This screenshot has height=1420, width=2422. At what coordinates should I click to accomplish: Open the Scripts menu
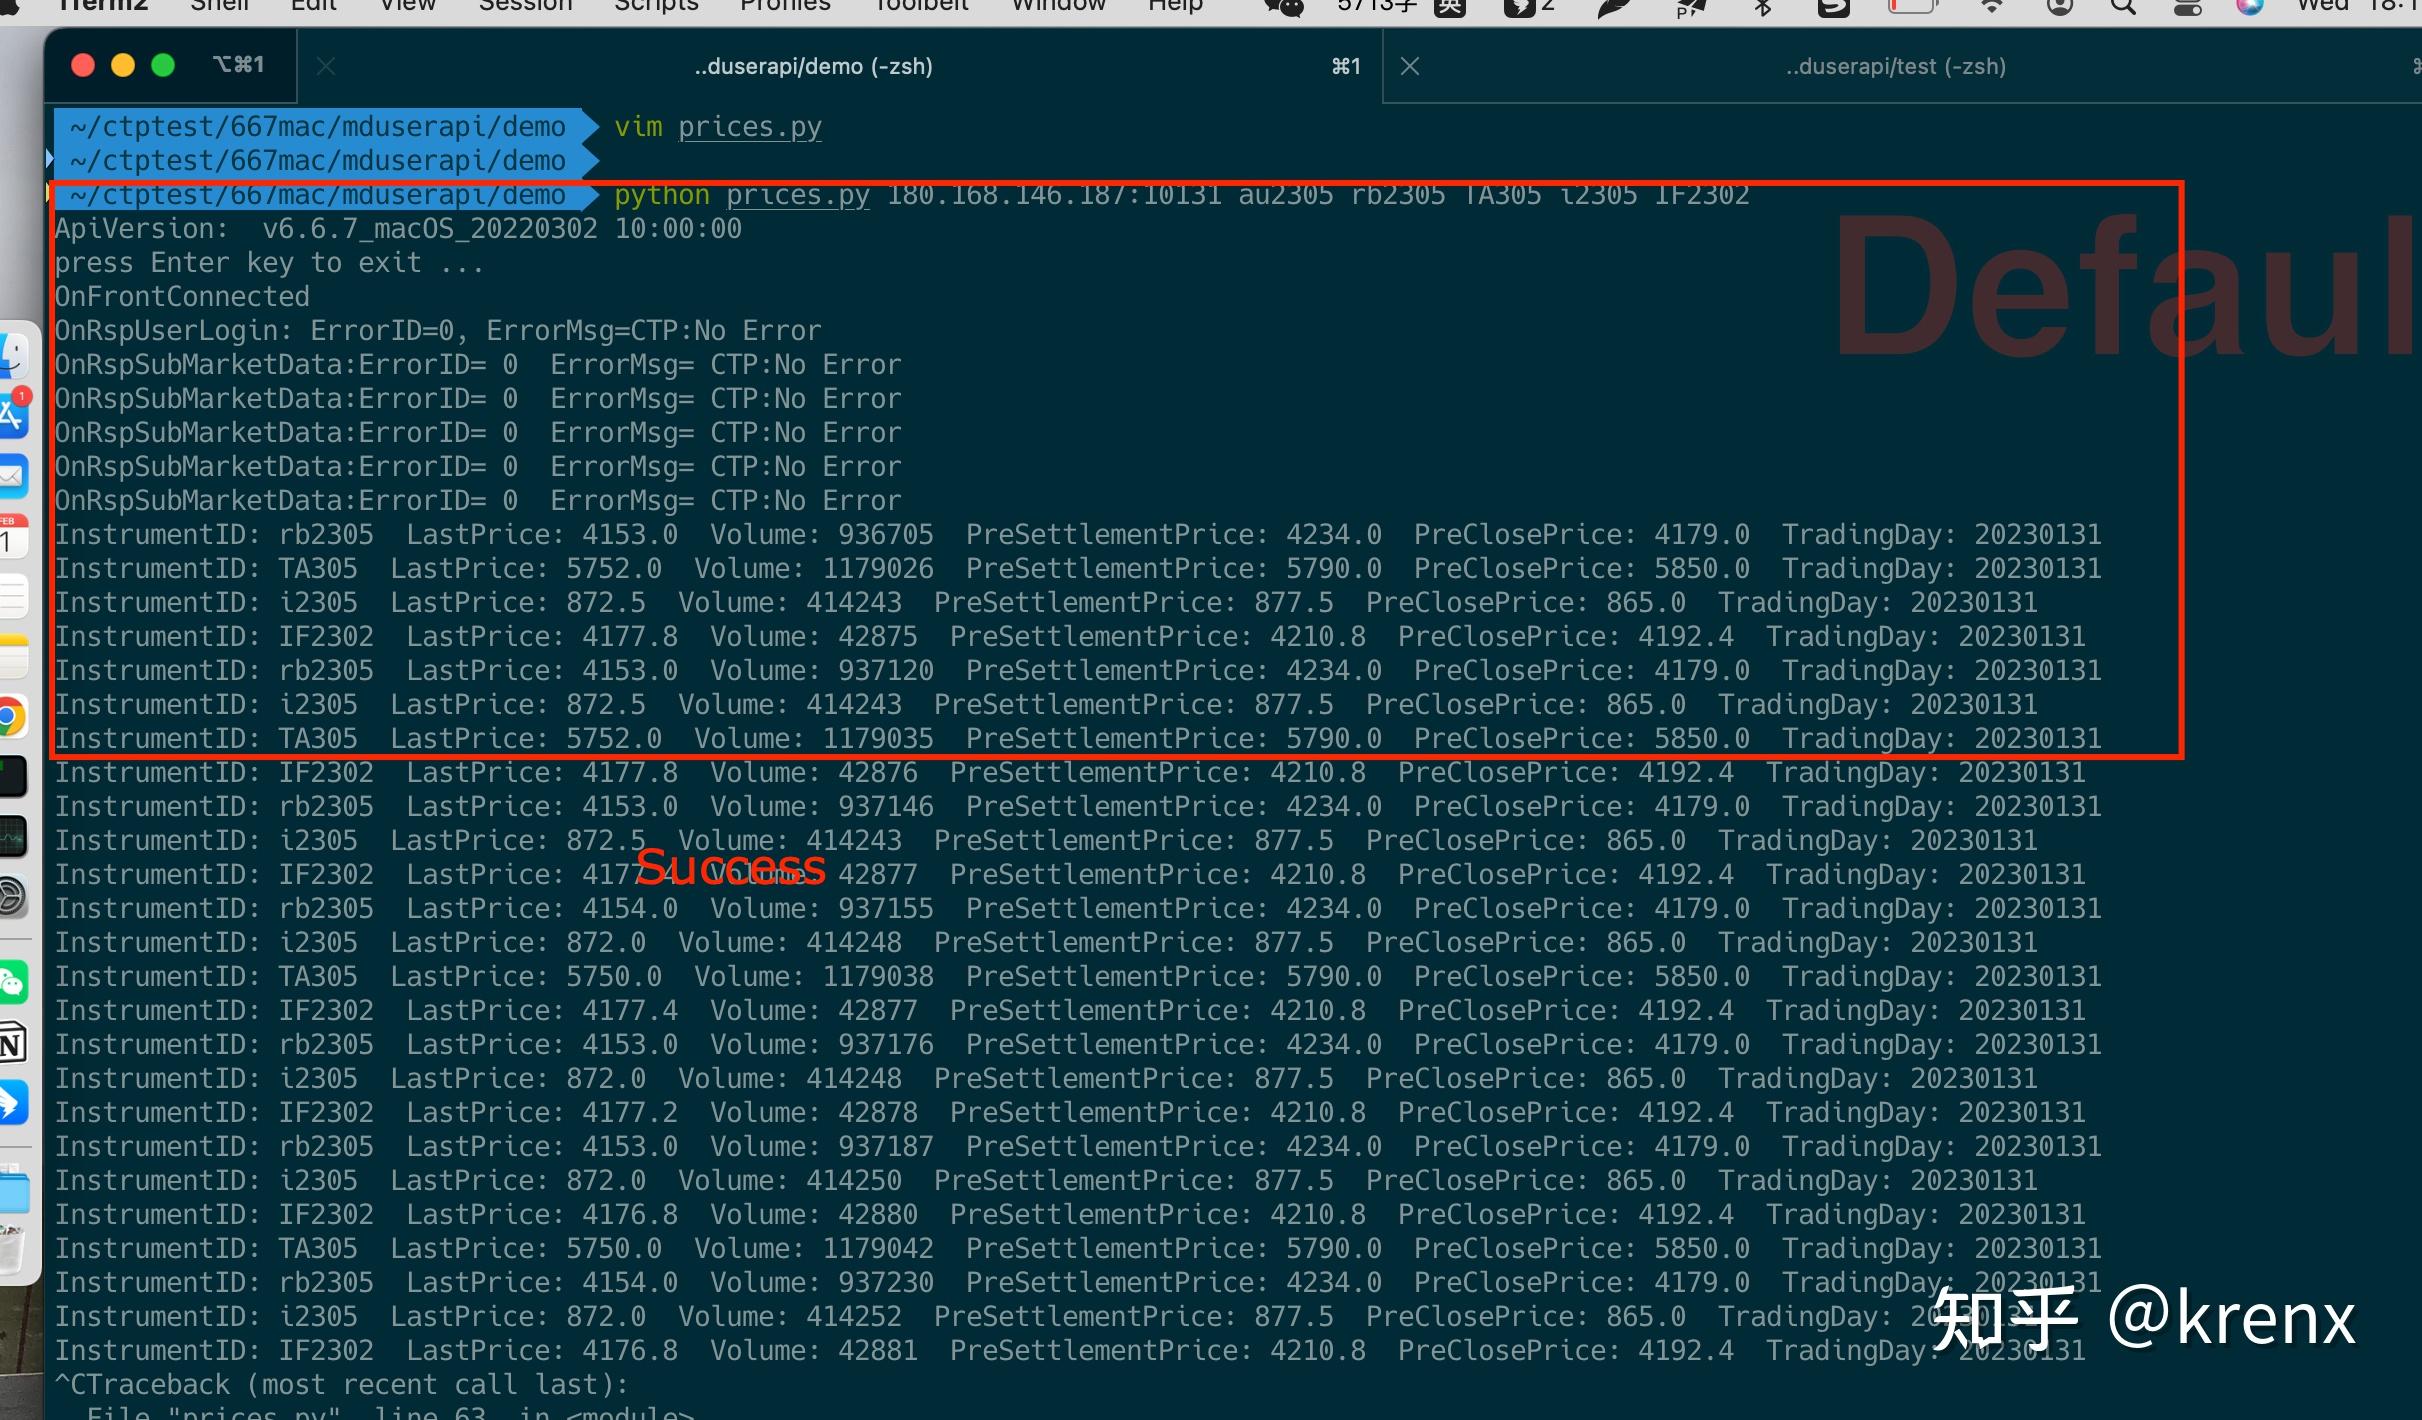pos(656,6)
